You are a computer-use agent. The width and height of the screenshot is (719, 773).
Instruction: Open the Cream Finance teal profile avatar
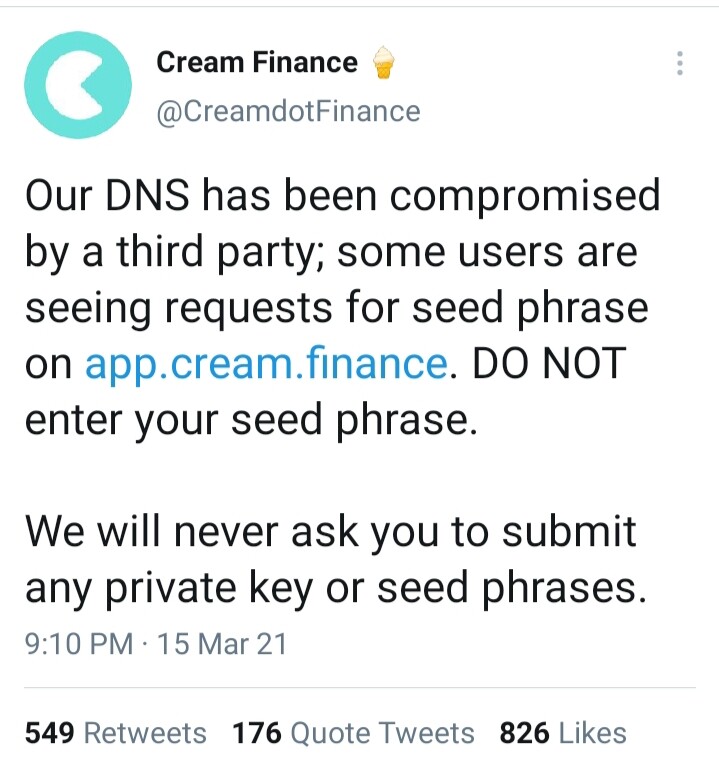coord(78,85)
